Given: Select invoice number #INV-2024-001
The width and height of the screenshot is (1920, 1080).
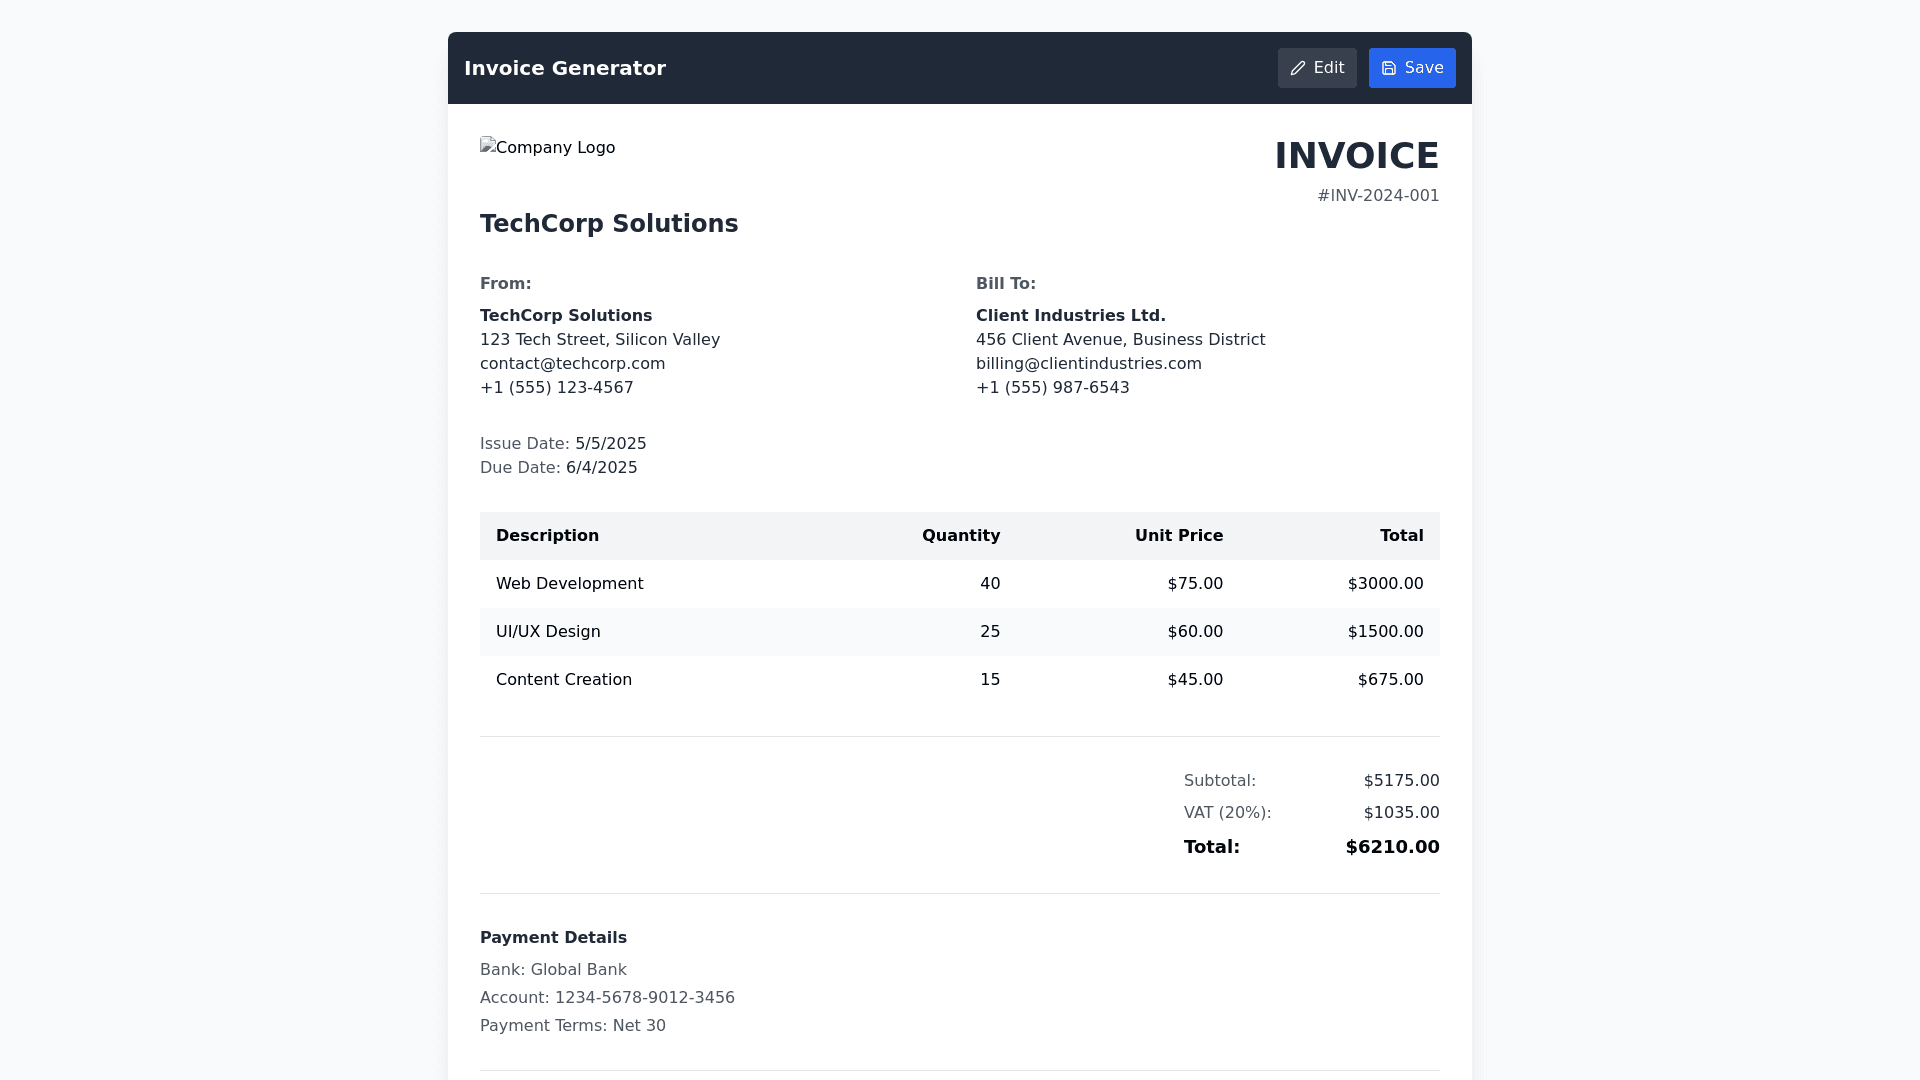Looking at the screenshot, I should (1377, 196).
